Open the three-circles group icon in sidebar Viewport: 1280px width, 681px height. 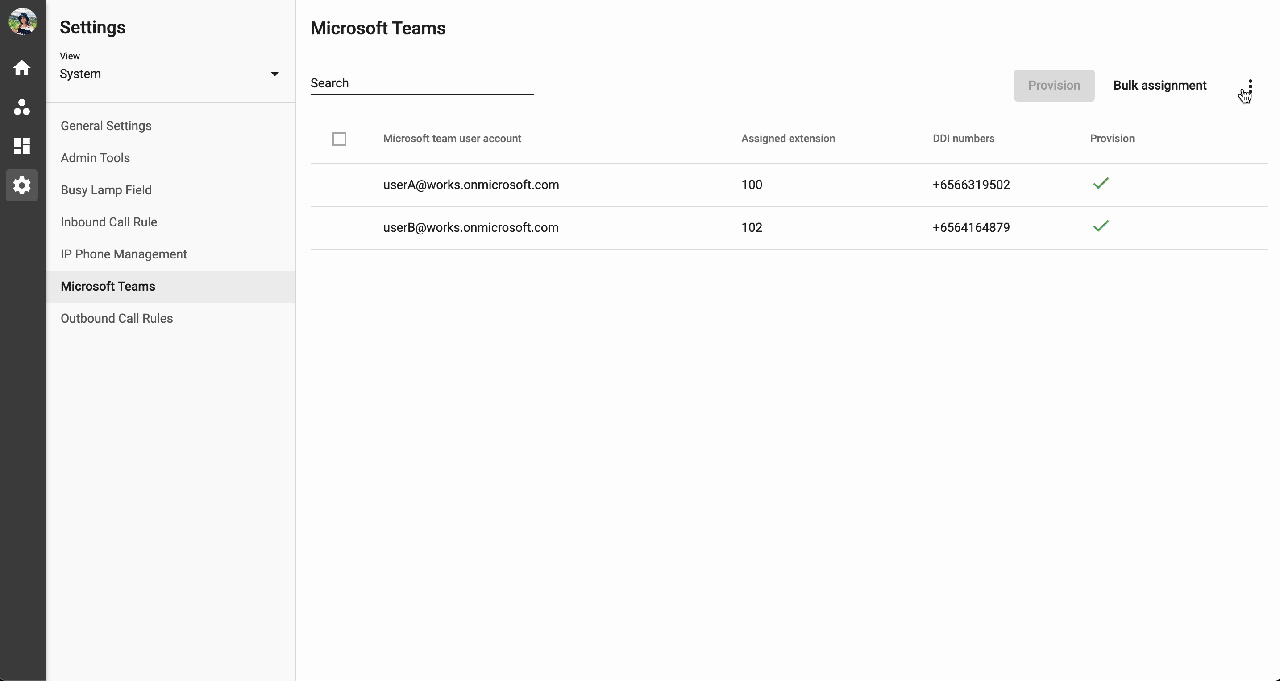(22, 107)
